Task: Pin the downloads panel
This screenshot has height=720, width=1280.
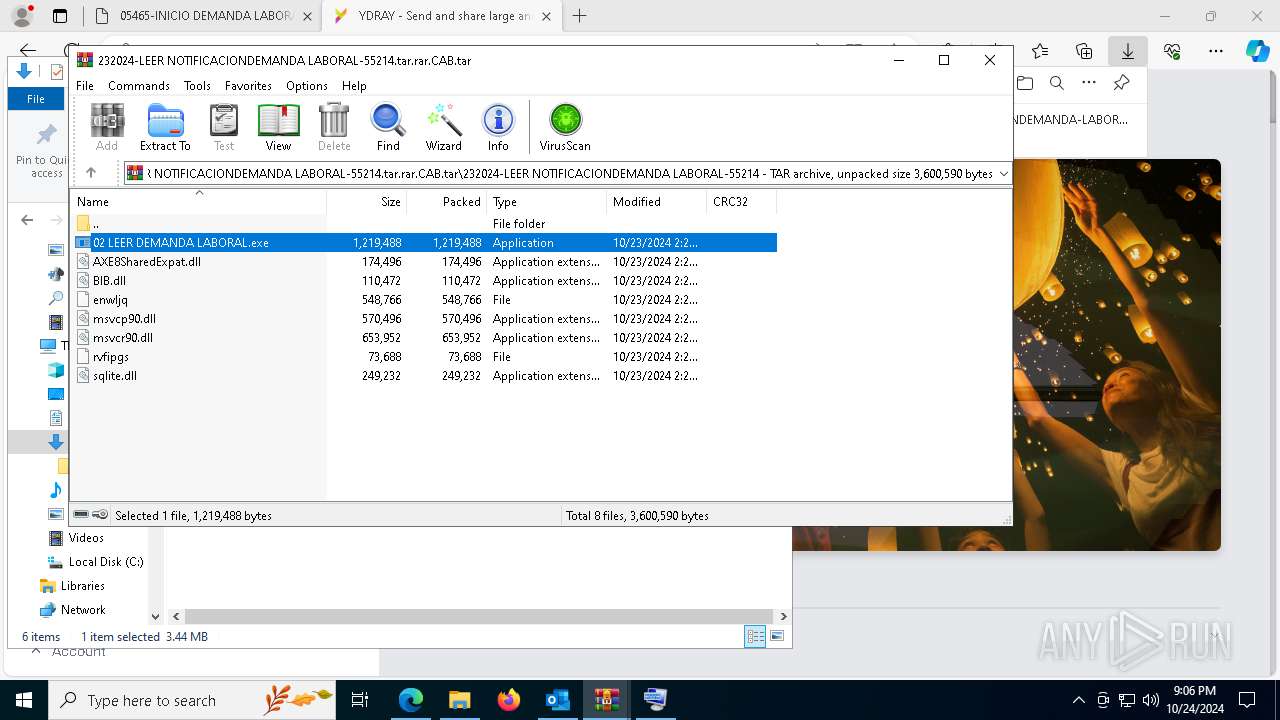Action: click(1122, 83)
